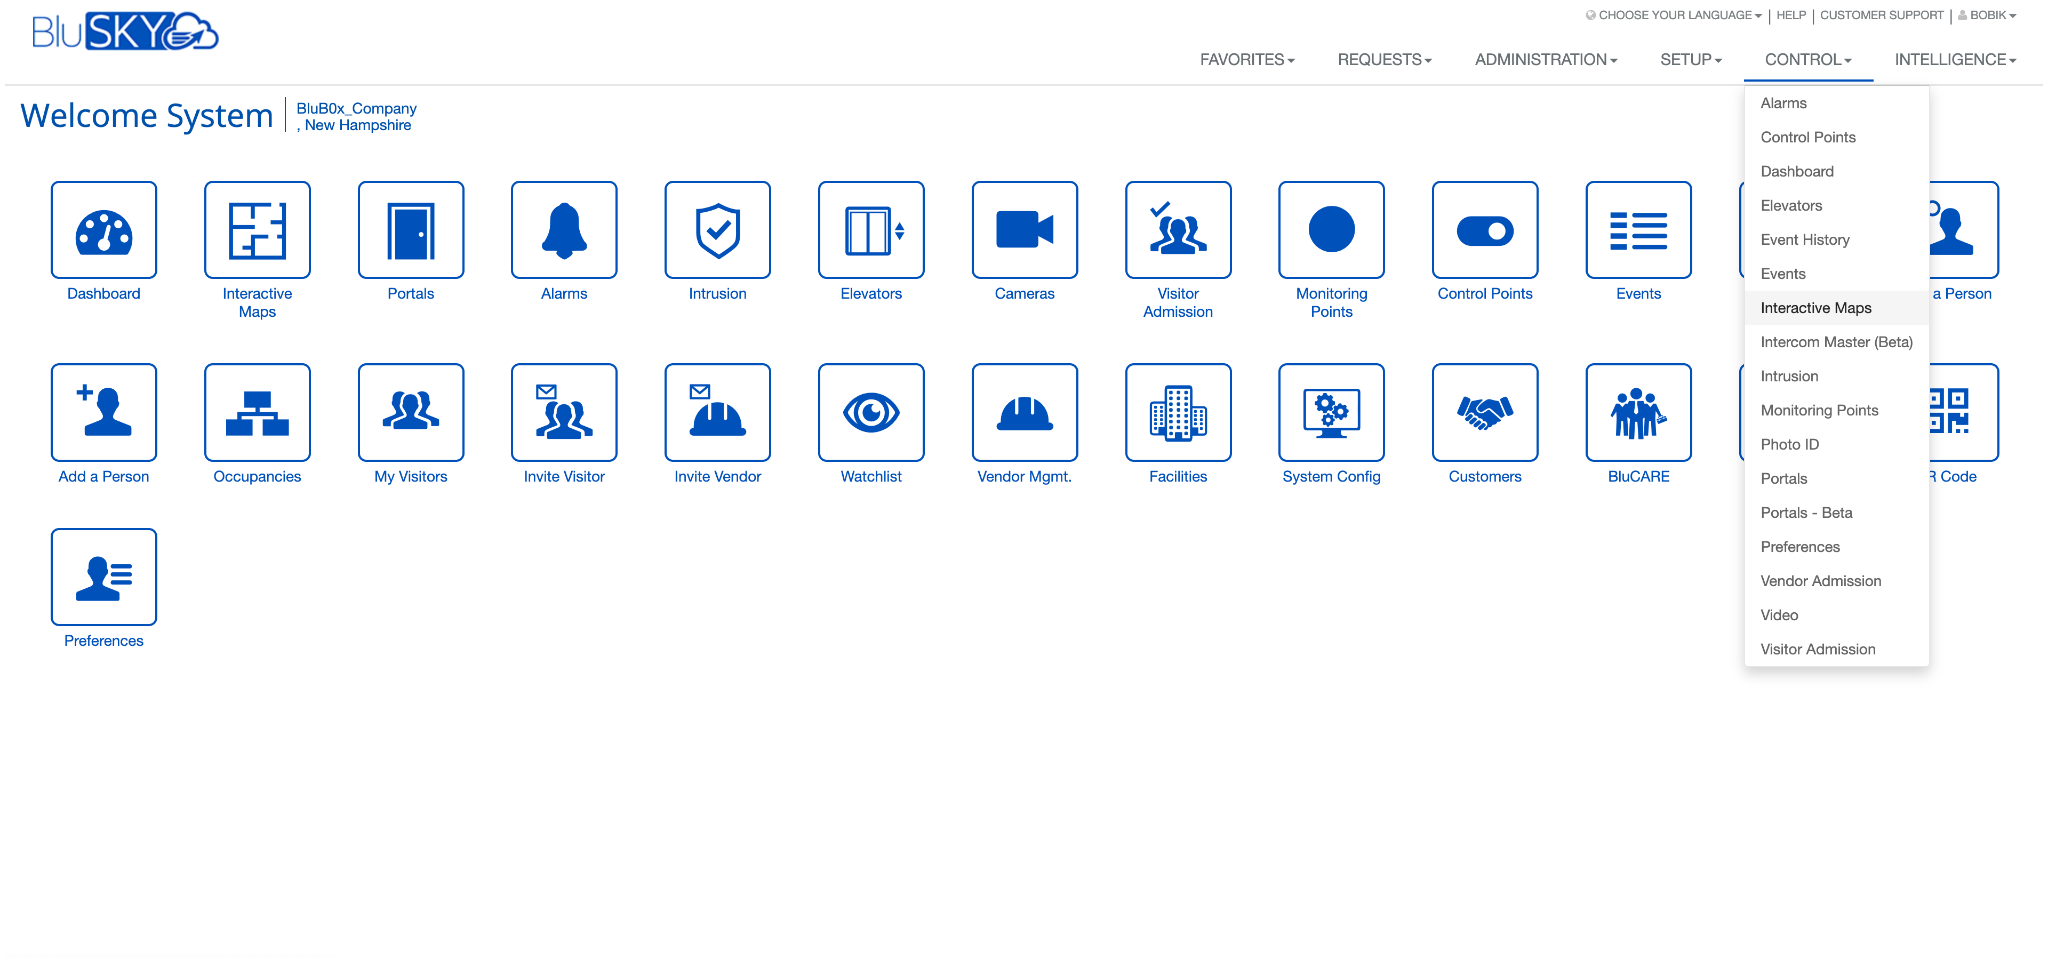Viewport: 2048px width, 963px height.
Task: Click the HELP link
Action: (x=1791, y=15)
